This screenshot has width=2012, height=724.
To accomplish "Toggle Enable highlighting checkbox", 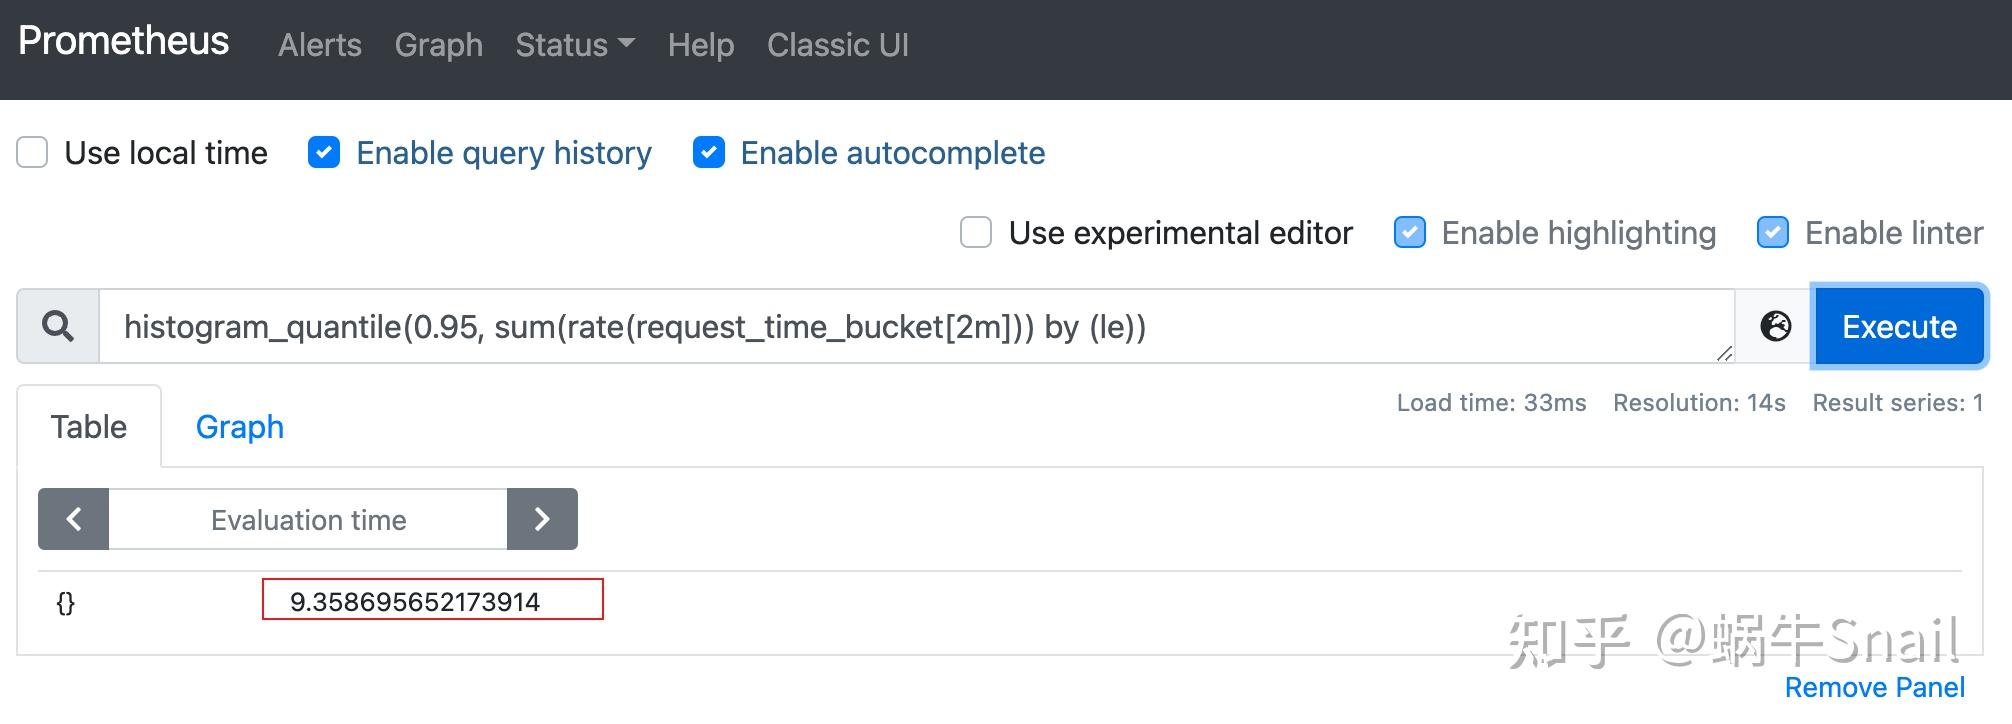I will 1410,233.
